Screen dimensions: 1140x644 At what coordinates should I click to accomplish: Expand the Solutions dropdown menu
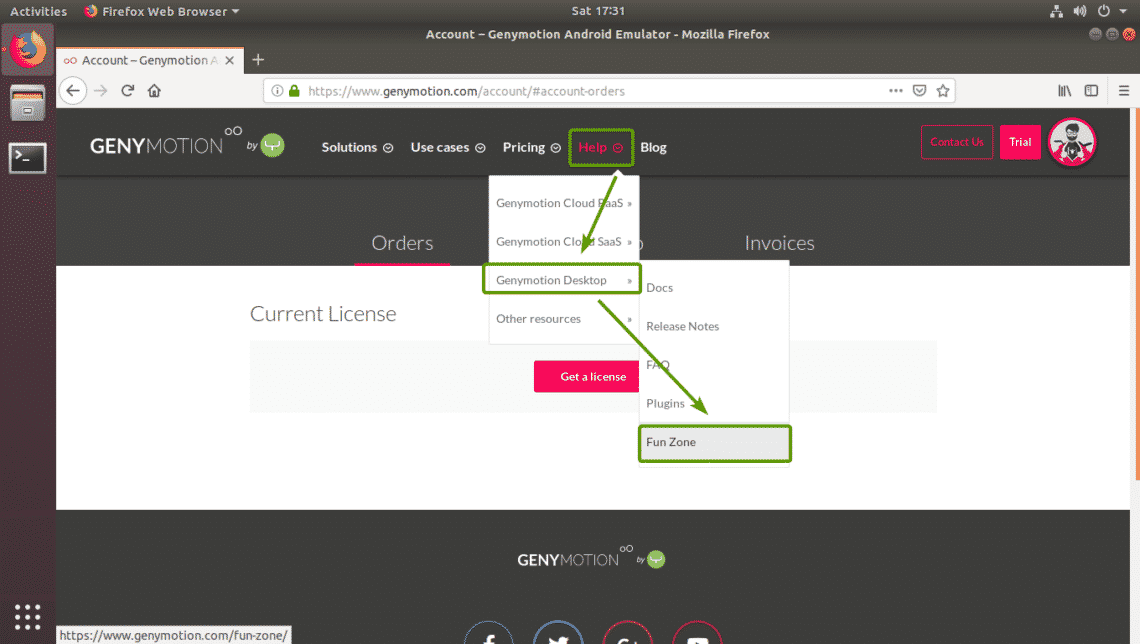tap(356, 147)
